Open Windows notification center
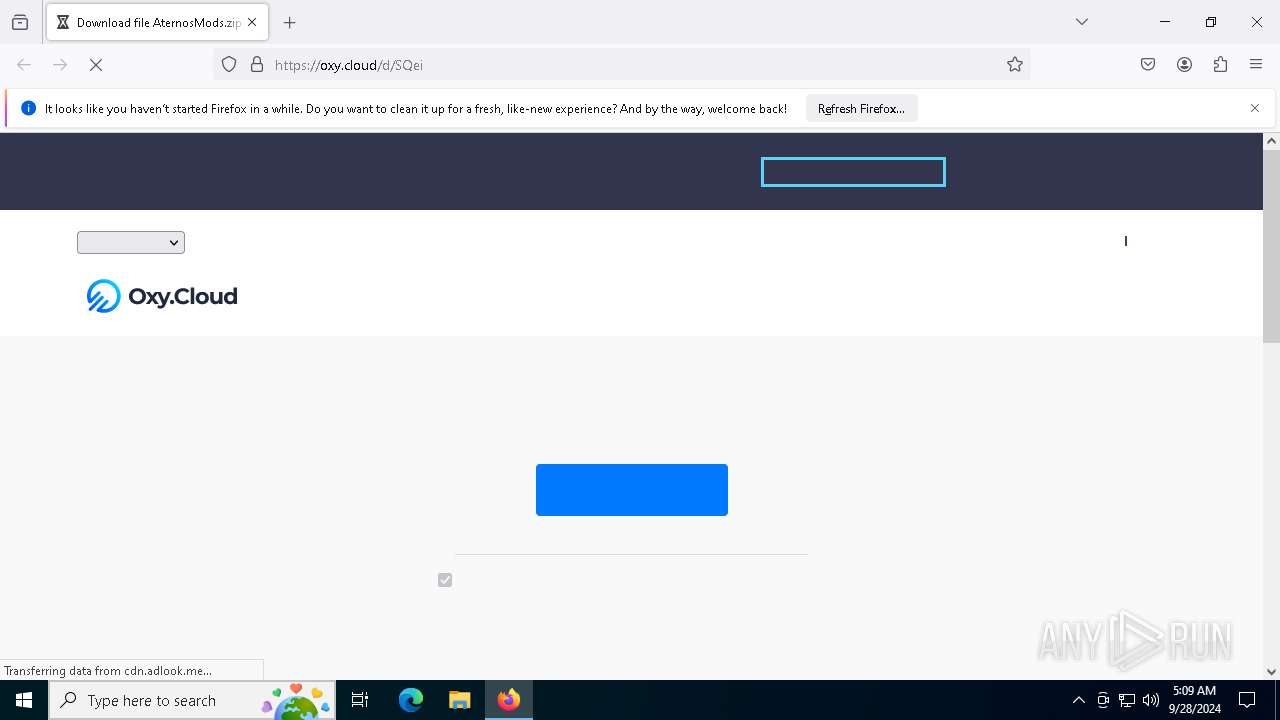1280x720 pixels. click(1247, 700)
